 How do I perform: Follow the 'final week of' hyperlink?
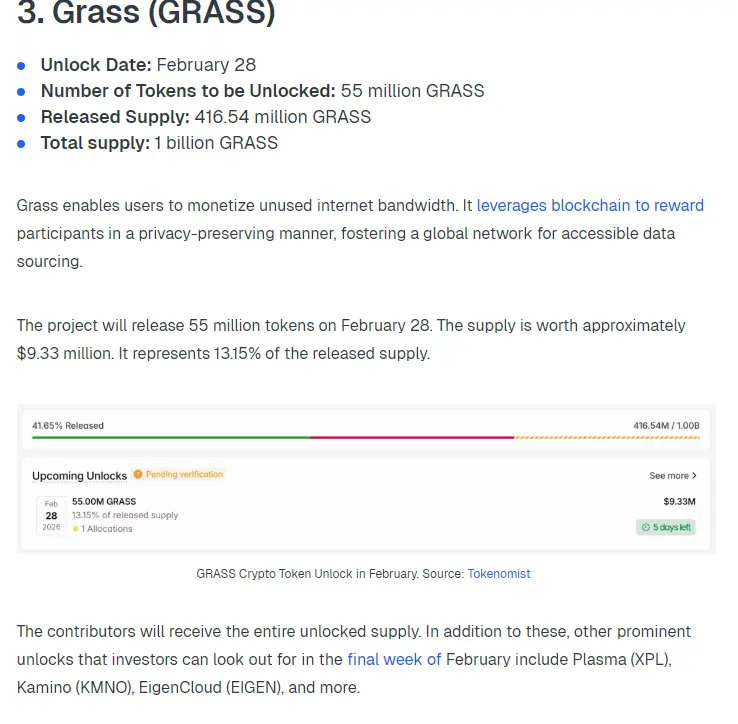tap(394, 660)
